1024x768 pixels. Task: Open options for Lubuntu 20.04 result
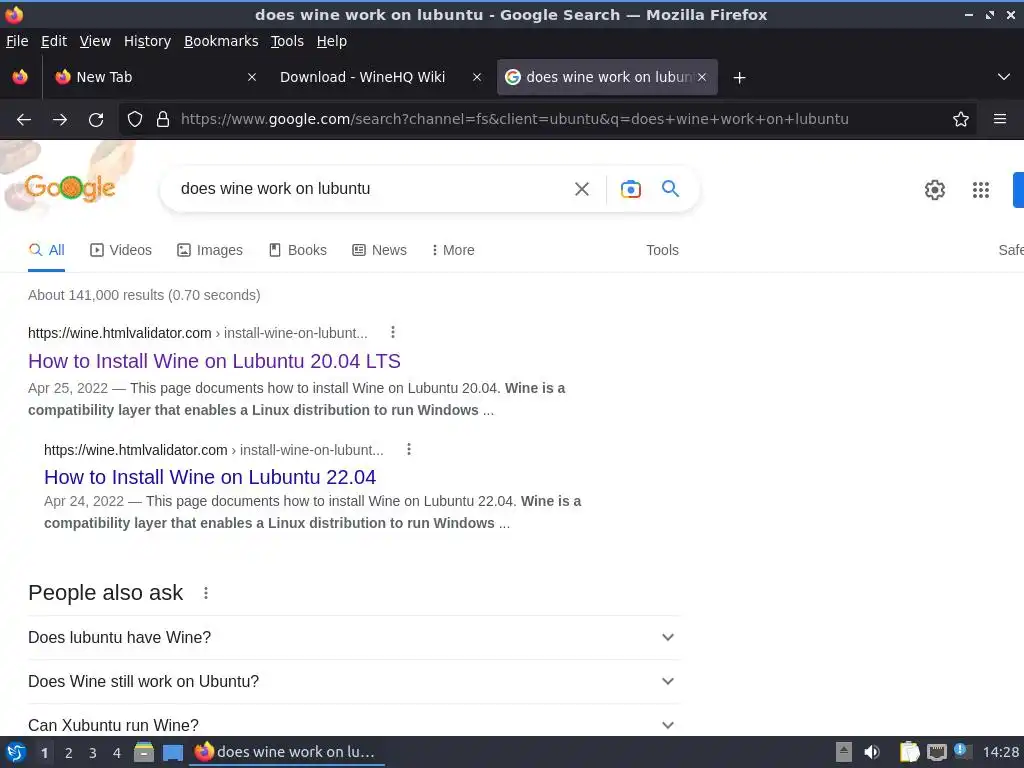pyautogui.click(x=392, y=332)
